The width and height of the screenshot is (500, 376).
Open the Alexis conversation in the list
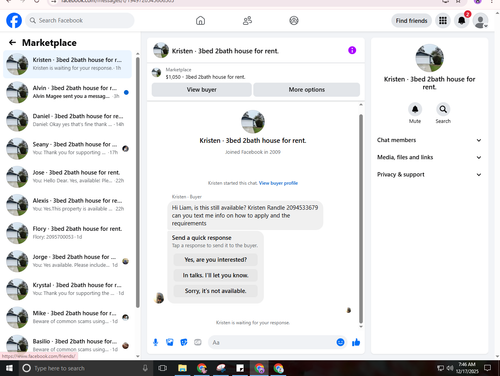(68, 205)
